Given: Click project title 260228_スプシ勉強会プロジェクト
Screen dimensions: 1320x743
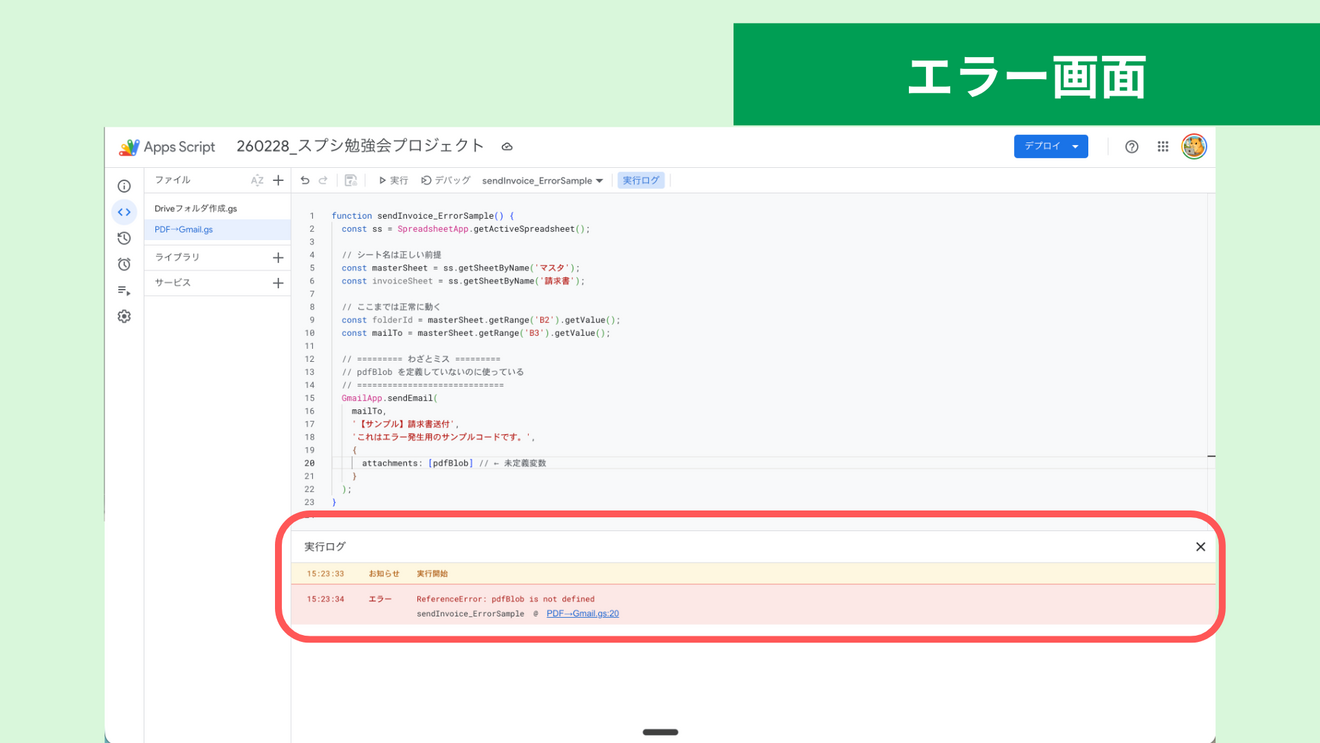Looking at the screenshot, I should click(360, 146).
